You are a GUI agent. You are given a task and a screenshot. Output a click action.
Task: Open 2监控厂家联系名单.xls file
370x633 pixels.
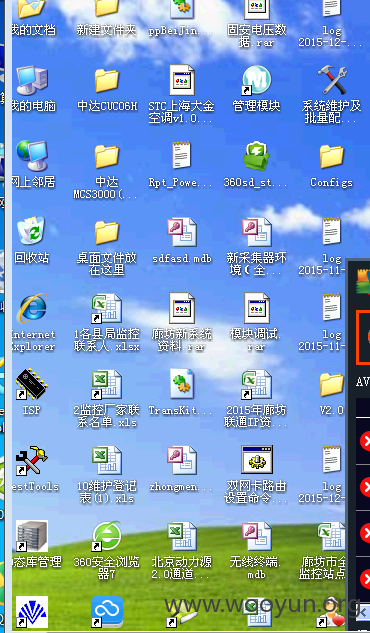click(x=107, y=384)
